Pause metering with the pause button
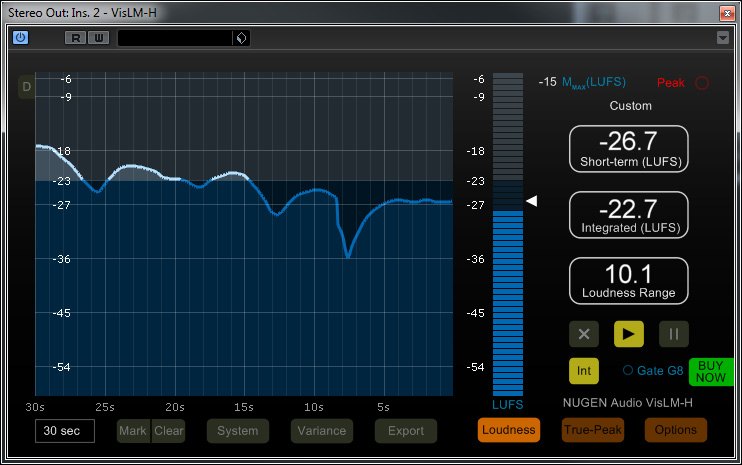Image resolution: width=742 pixels, height=465 pixels. [674, 334]
